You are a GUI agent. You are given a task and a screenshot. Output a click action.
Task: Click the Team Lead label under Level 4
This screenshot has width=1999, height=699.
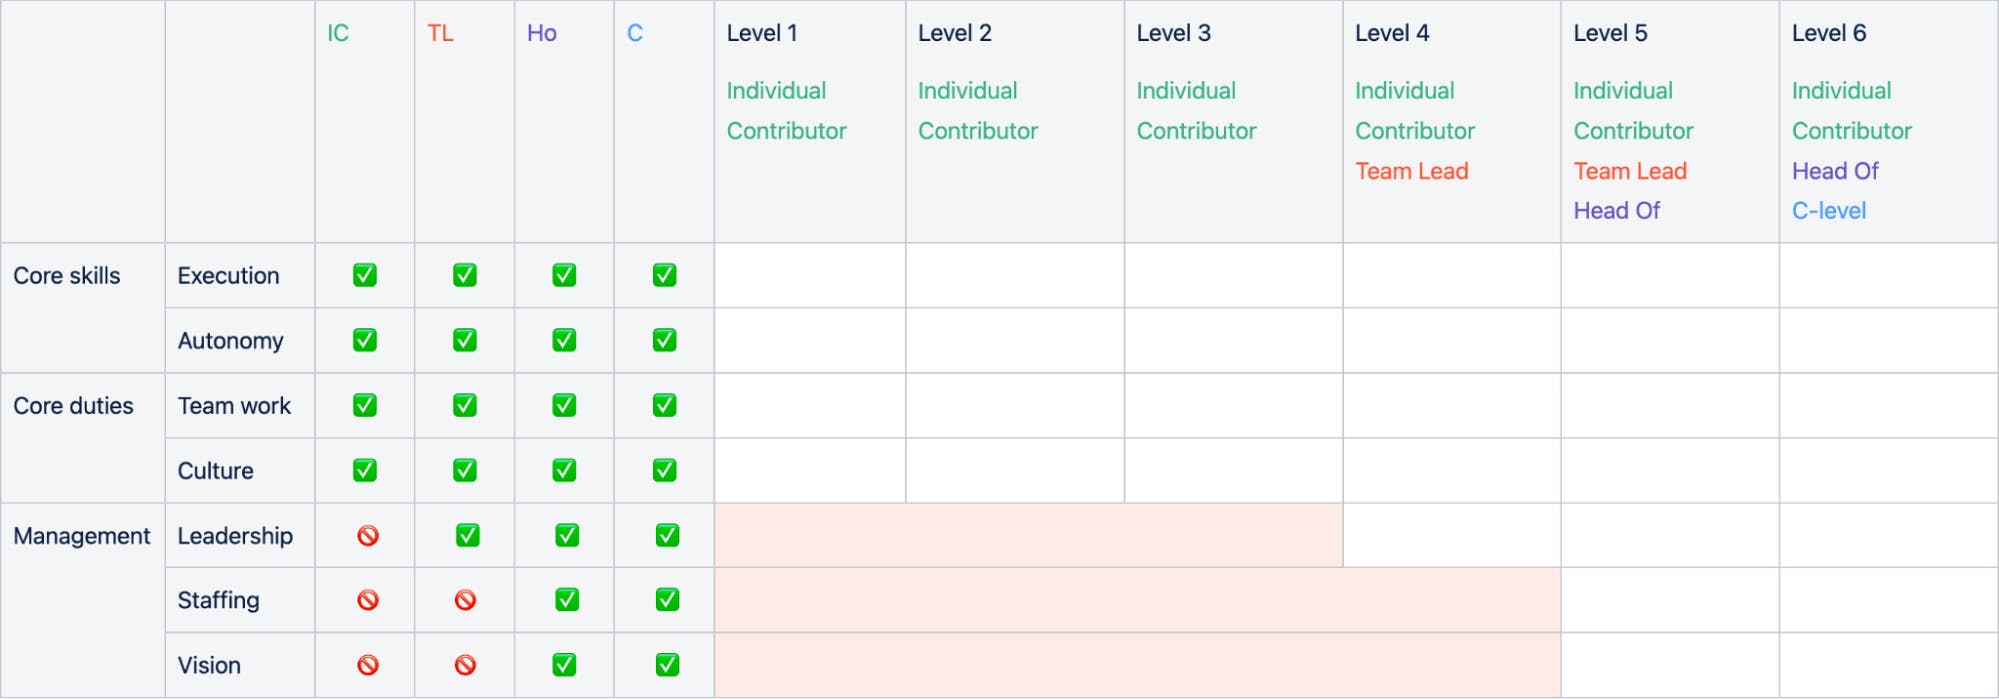1411,171
